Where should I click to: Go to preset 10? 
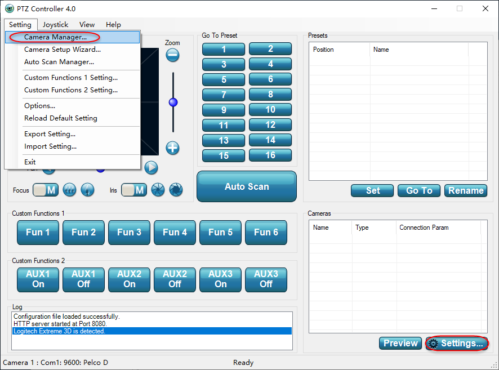coord(270,109)
